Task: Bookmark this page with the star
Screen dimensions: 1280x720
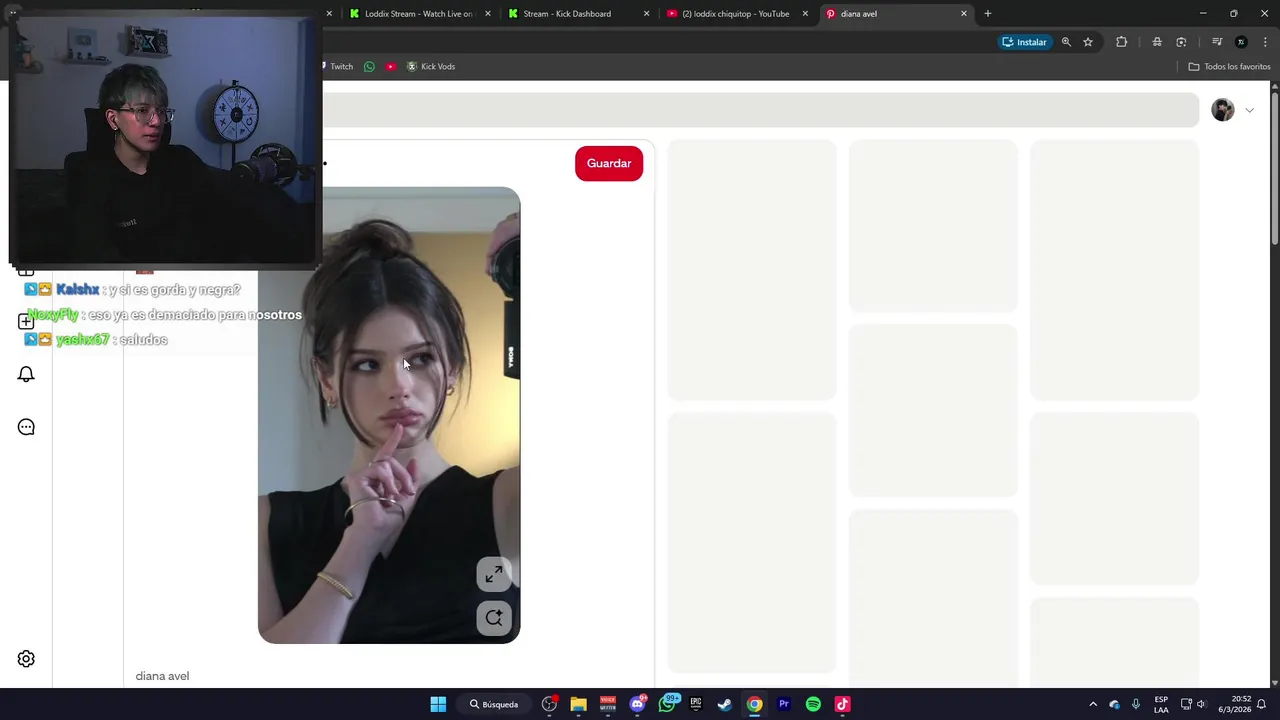Action: click(x=1088, y=42)
